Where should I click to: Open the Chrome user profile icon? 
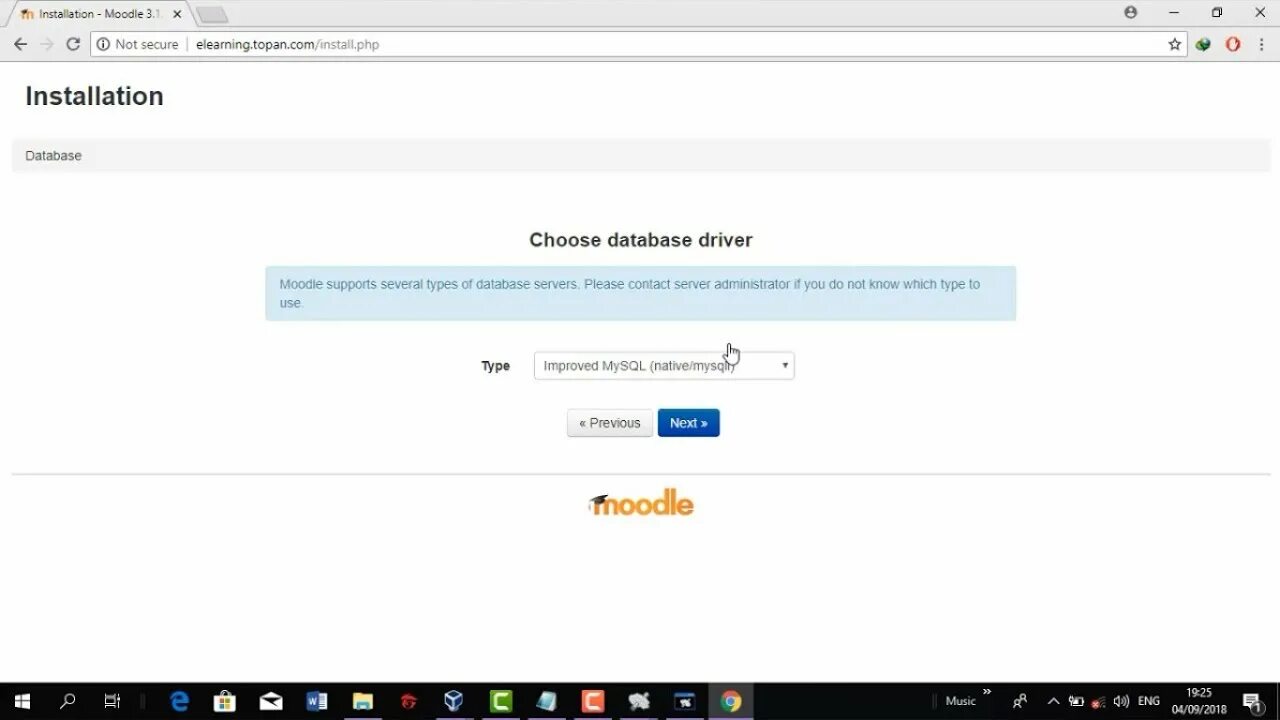(x=1131, y=13)
